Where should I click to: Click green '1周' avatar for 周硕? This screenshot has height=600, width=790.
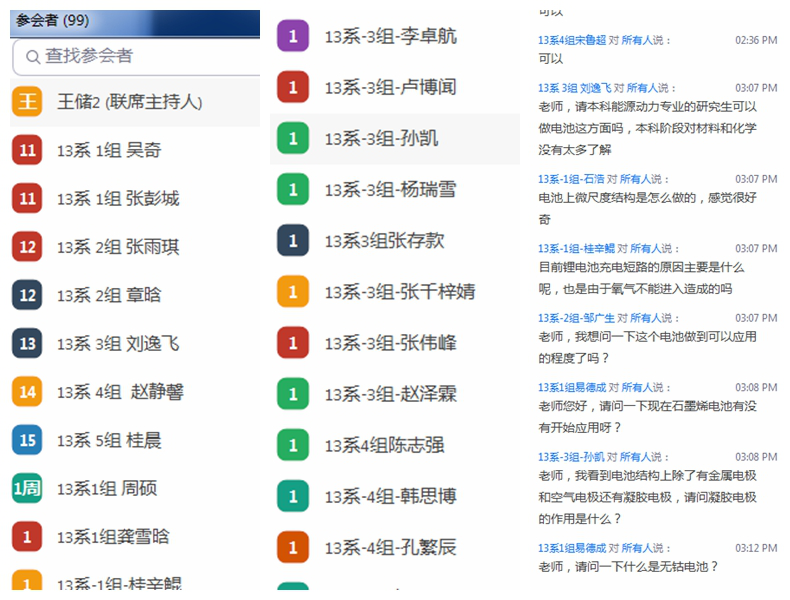[27, 488]
